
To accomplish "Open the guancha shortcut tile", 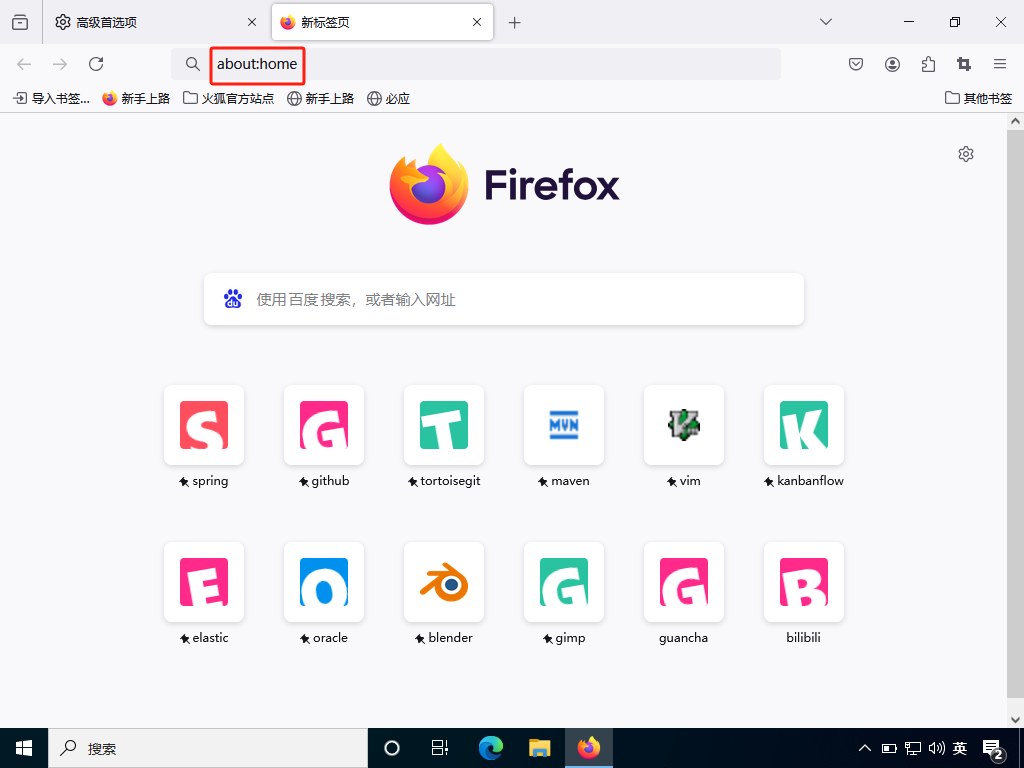I will pyautogui.click(x=684, y=582).
